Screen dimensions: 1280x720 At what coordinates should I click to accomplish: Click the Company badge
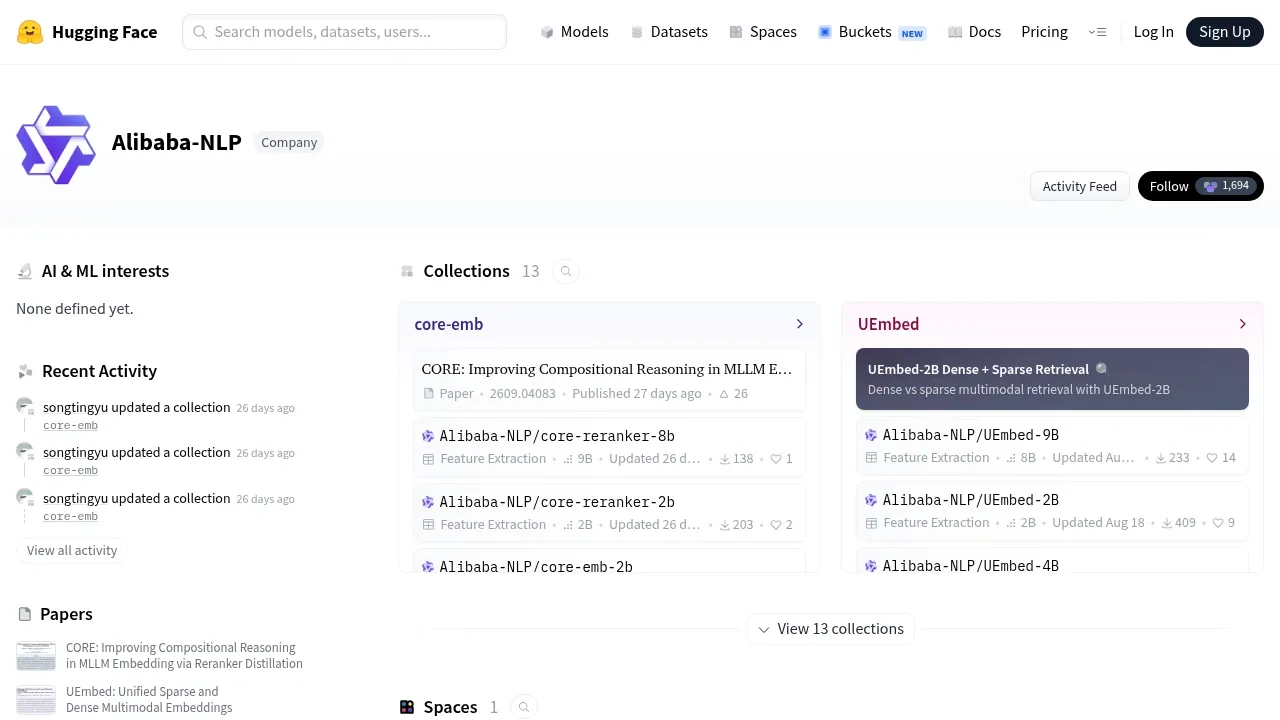(289, 142)
